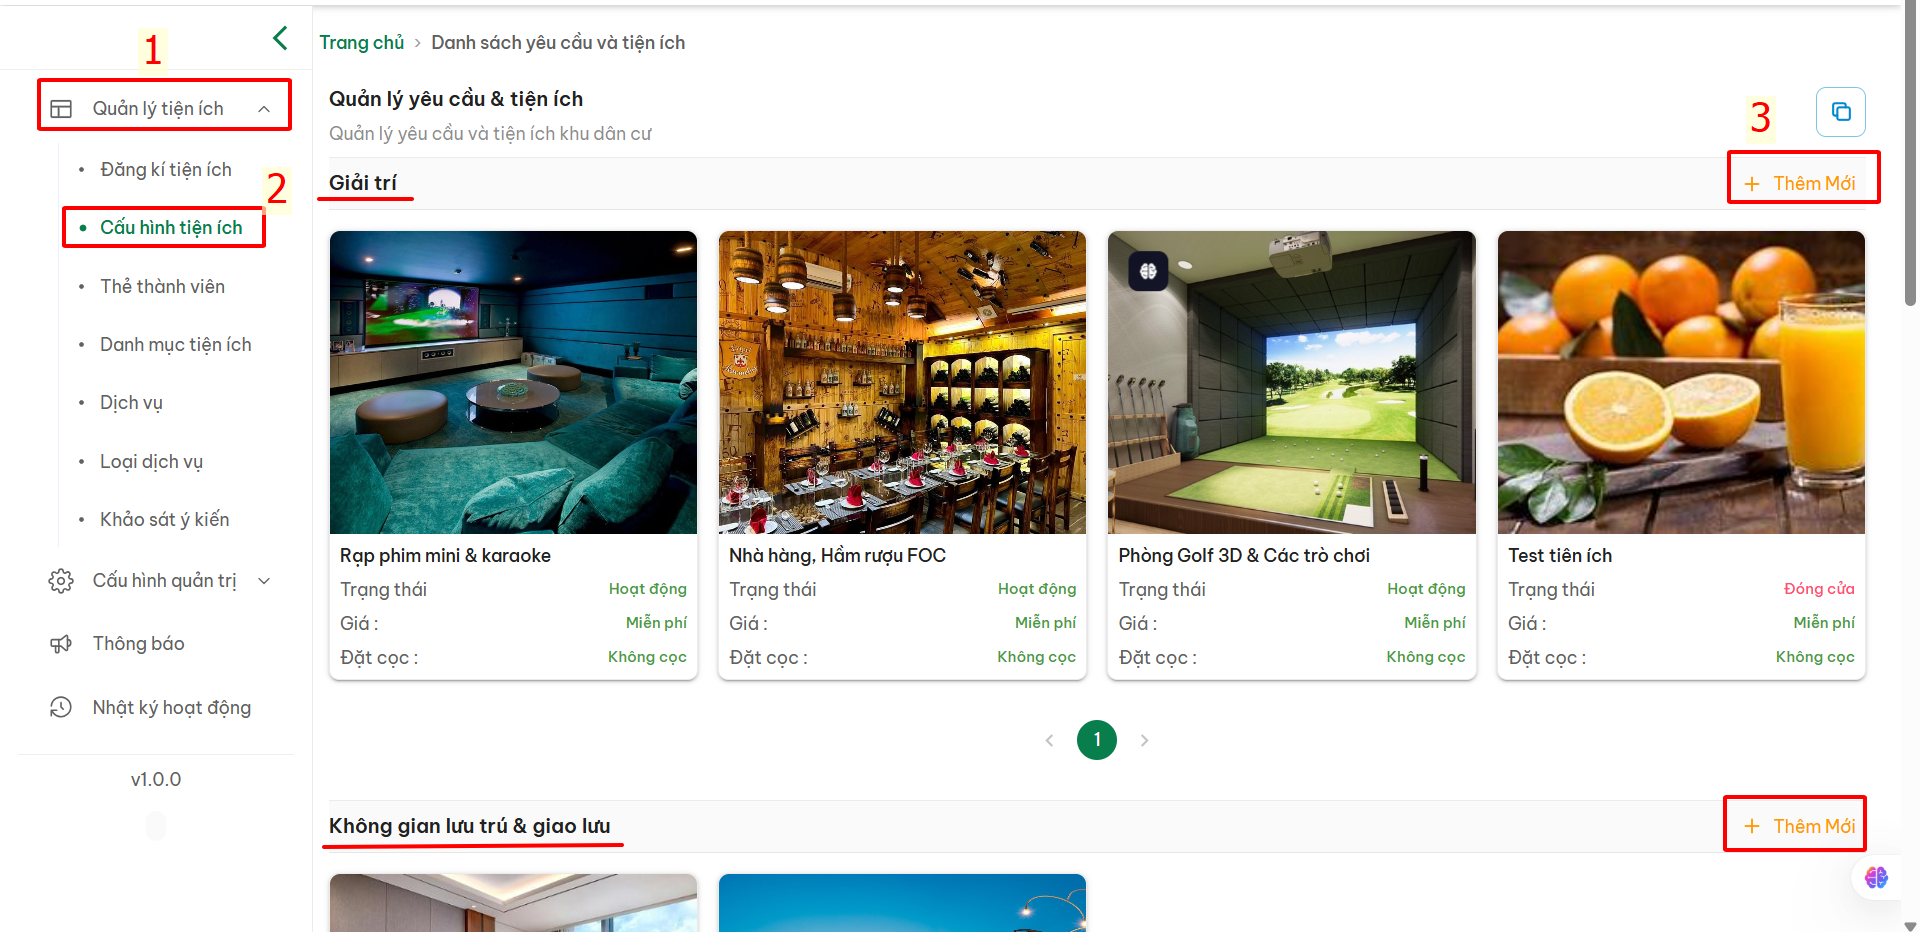Click the Nhật ký hoạt động history icon
This screenshot has height=932, width=1920.
[x=61, y=707]
